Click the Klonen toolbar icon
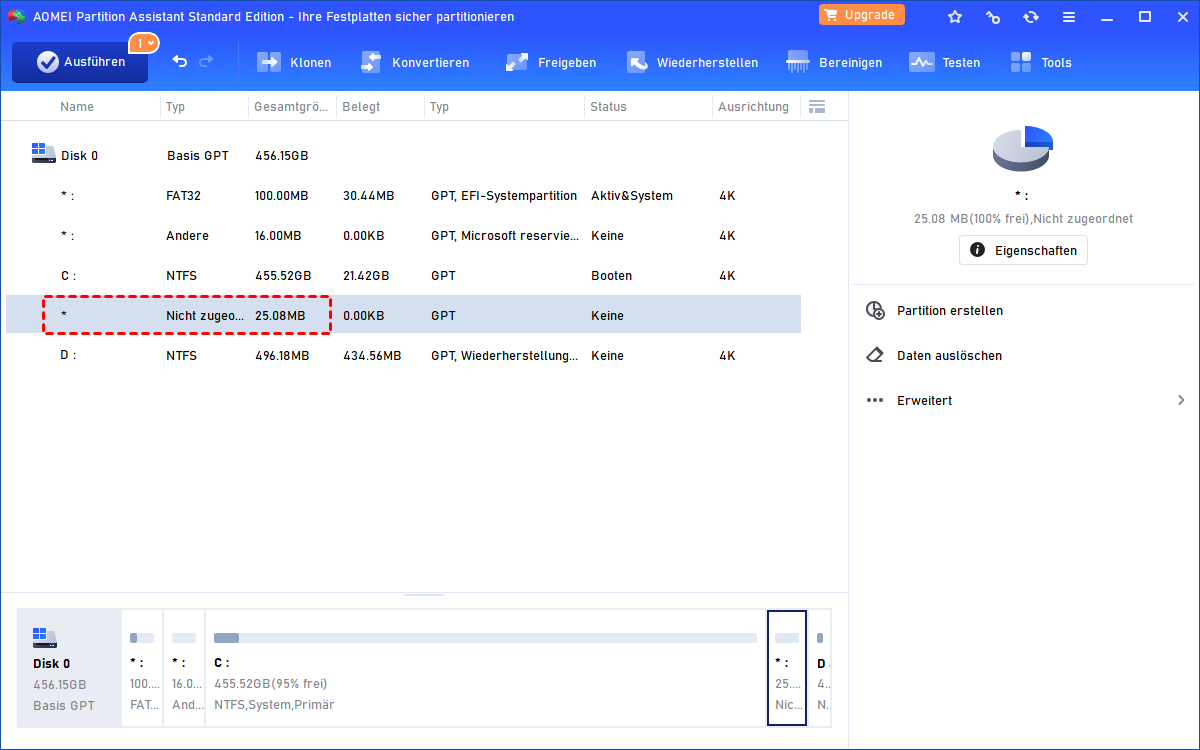The width and height of the screenshot is (1200, 750). [269, 62]
